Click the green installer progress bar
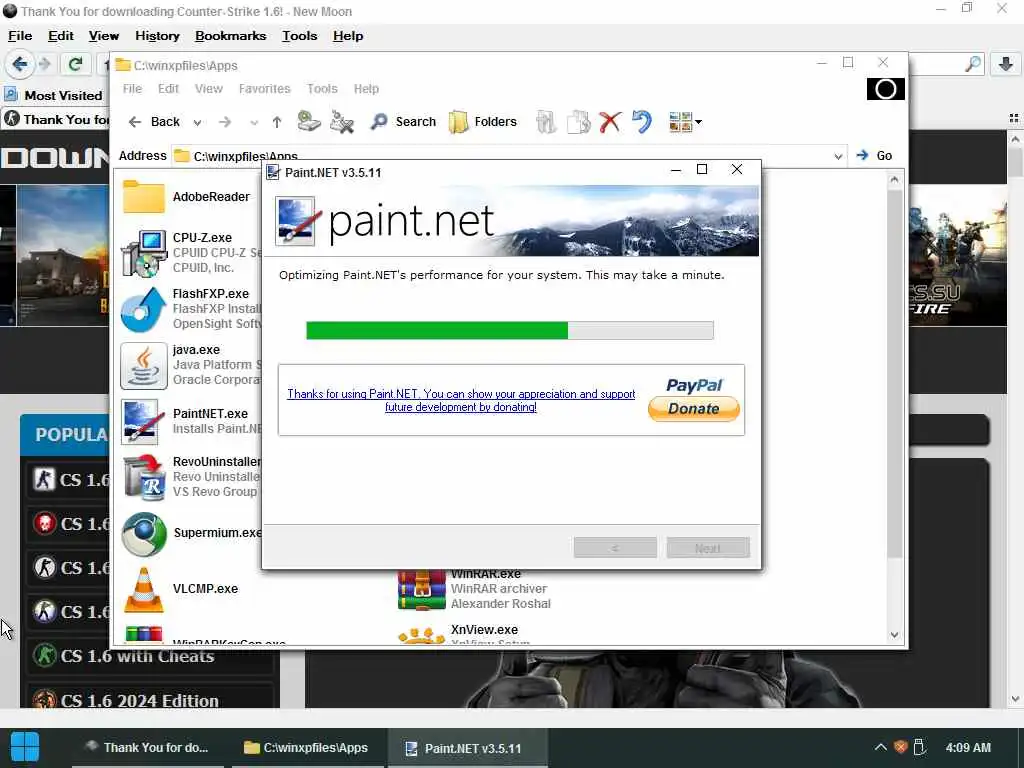 (509, 330)
